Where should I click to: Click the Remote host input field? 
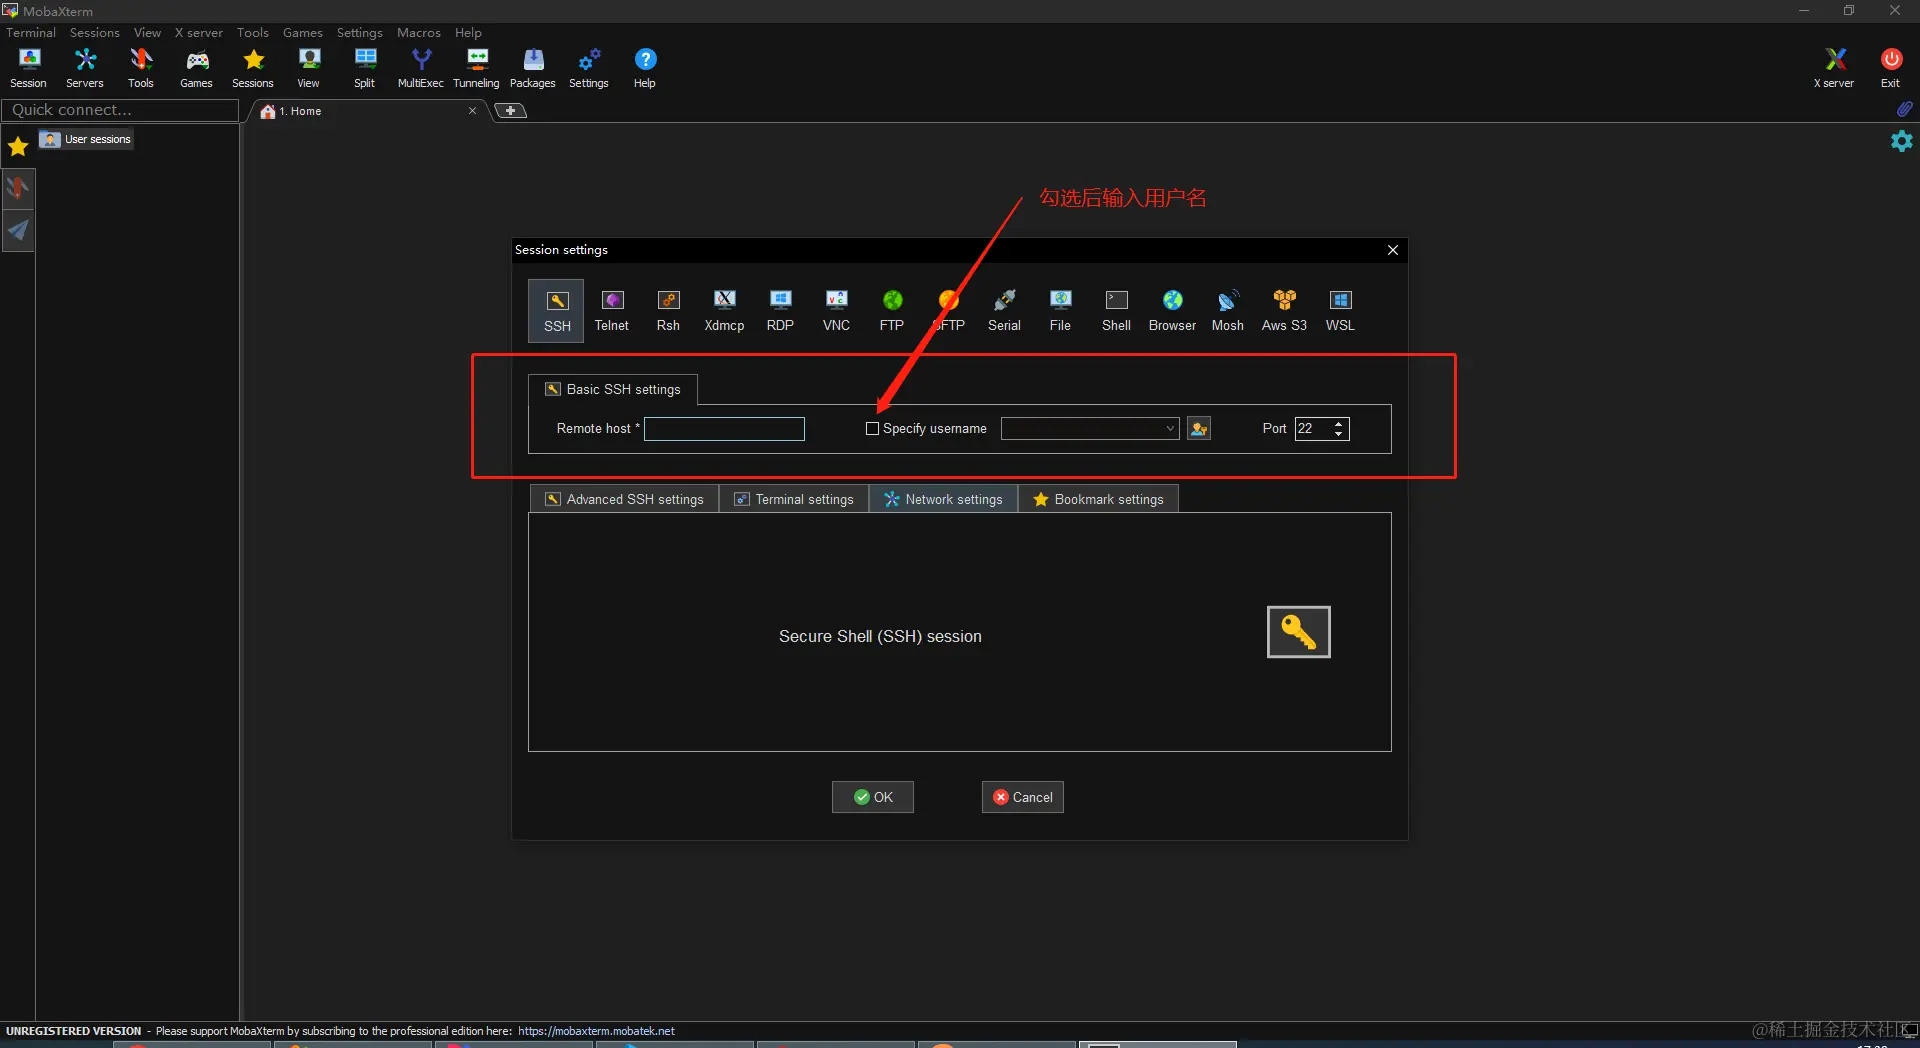tap(724, 429)
